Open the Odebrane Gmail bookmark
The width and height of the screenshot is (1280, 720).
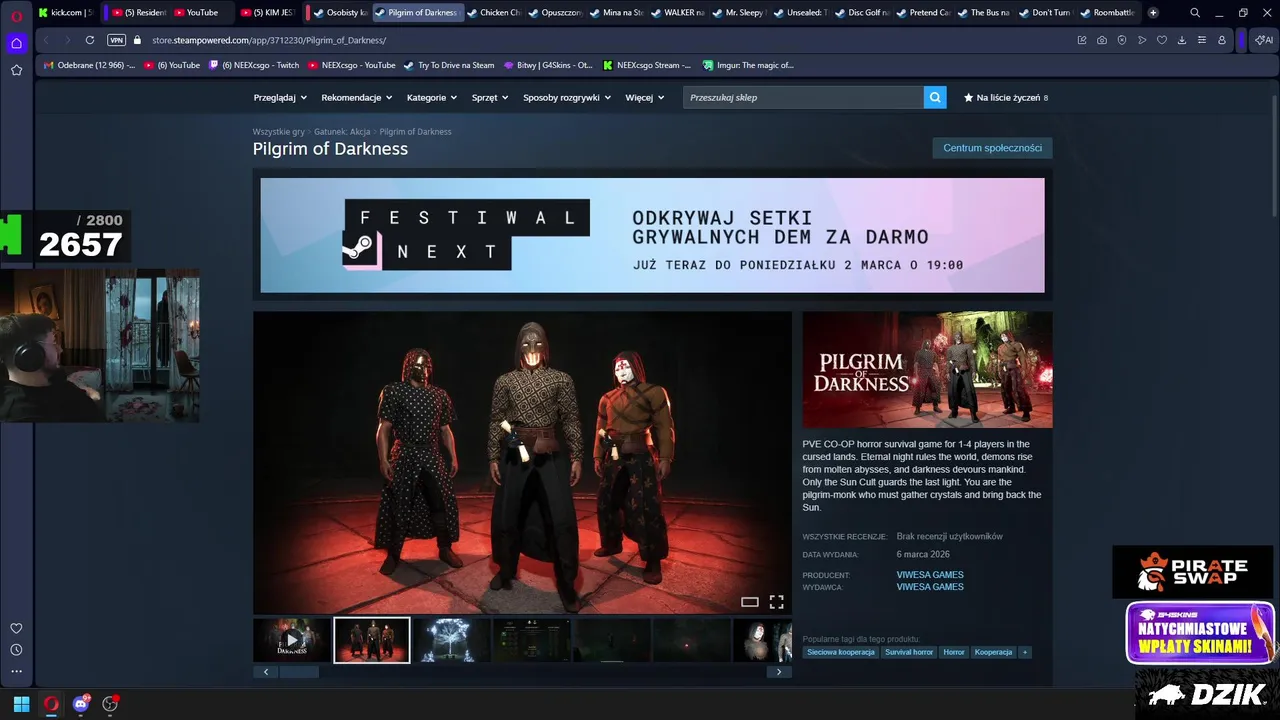pyautogui.click(x=89, y=65)
